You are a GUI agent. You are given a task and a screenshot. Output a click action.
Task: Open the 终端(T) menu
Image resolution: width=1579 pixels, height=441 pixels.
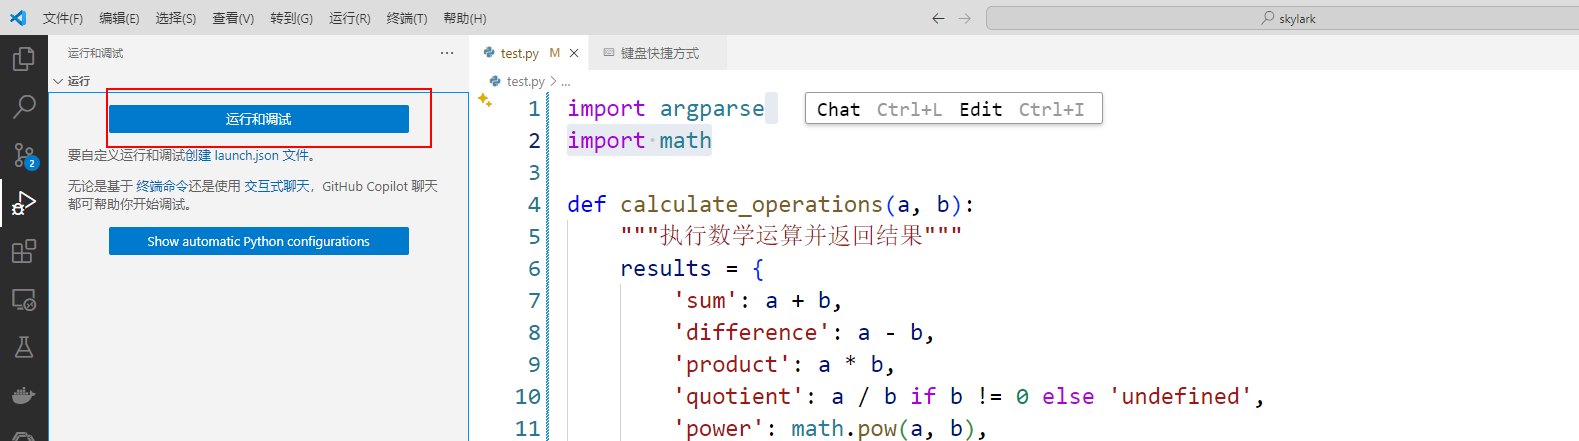[x=407, y=18]
